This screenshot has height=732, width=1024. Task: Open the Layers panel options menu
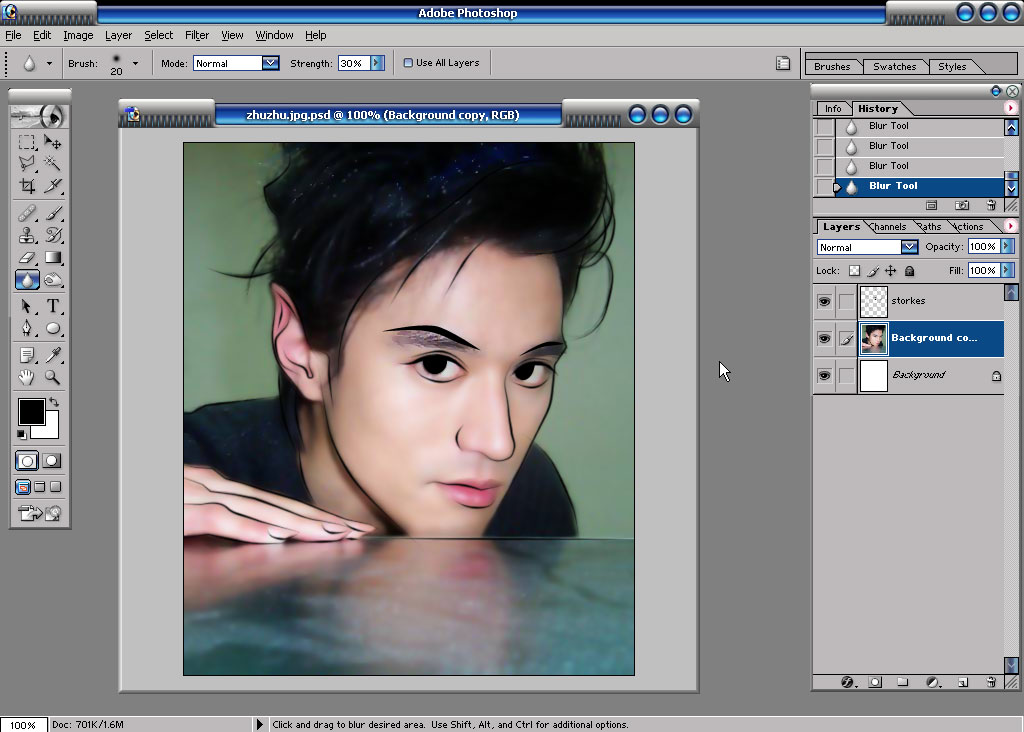(x=1010, y=226)
